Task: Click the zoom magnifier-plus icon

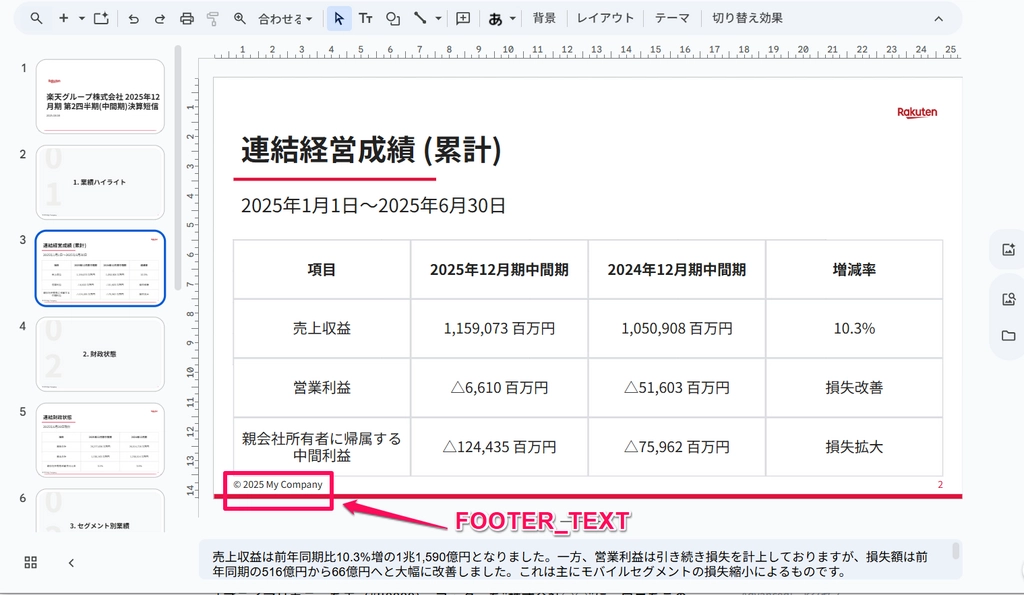Action: pyautogui.click(x=240, y=18)
